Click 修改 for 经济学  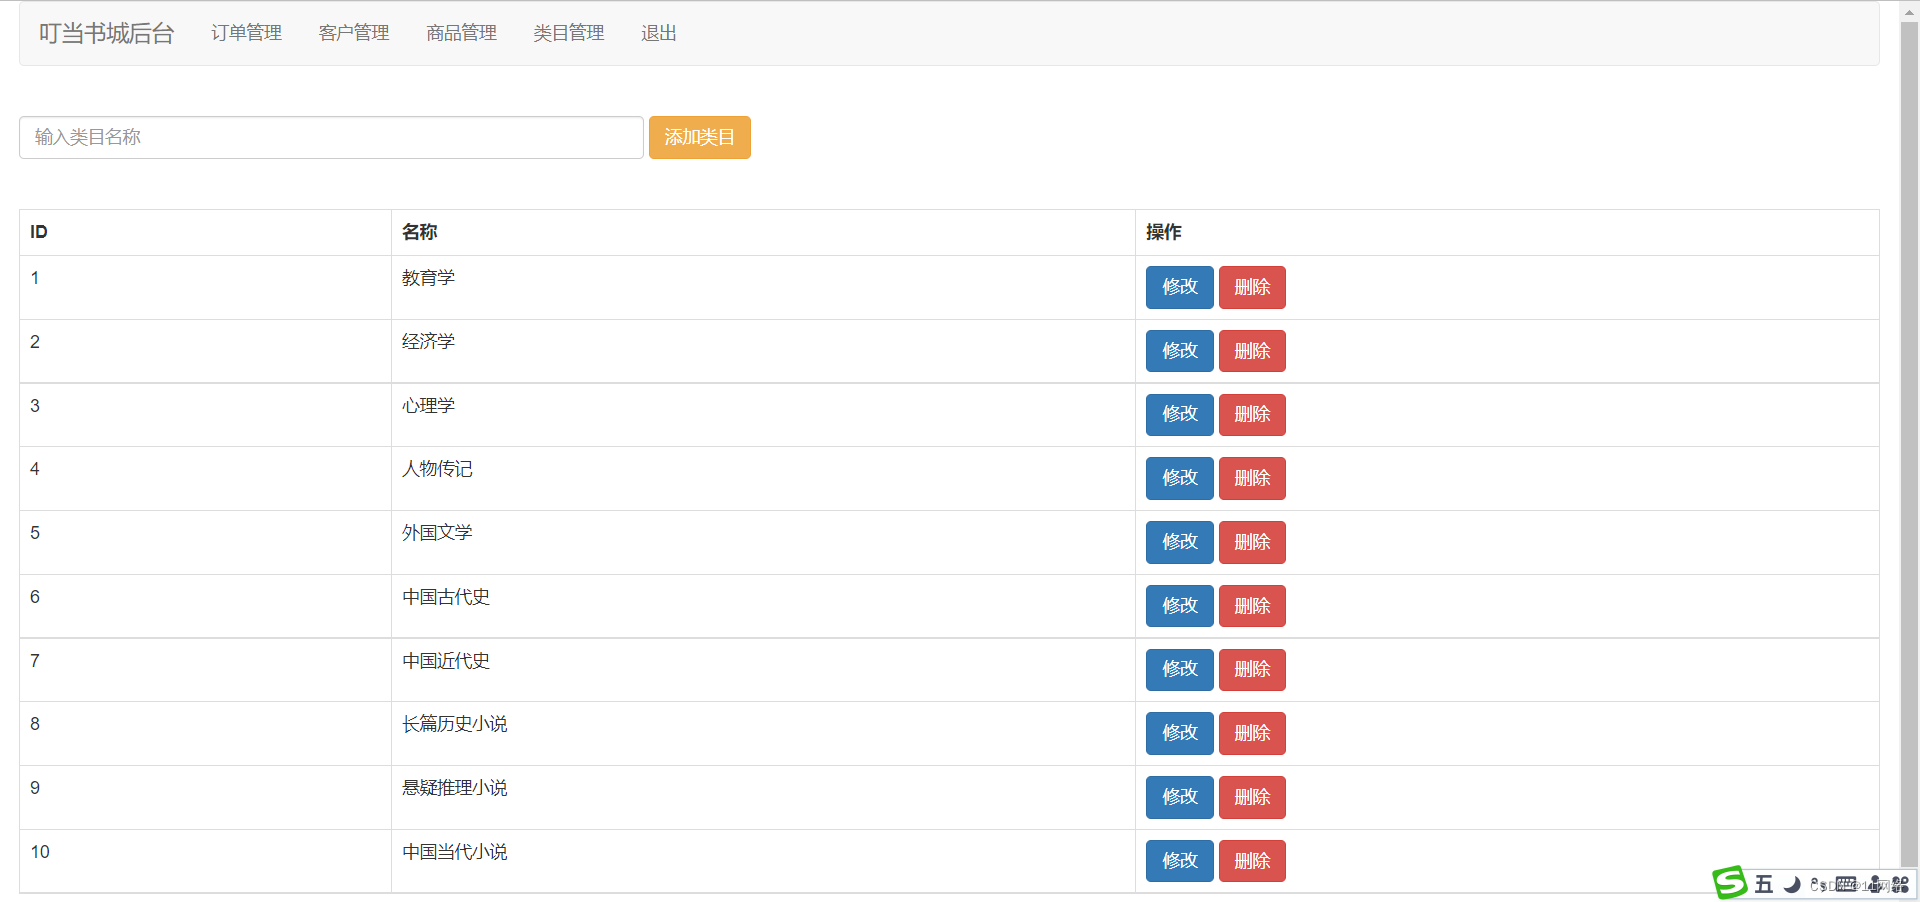click(x=1180, y=351)
